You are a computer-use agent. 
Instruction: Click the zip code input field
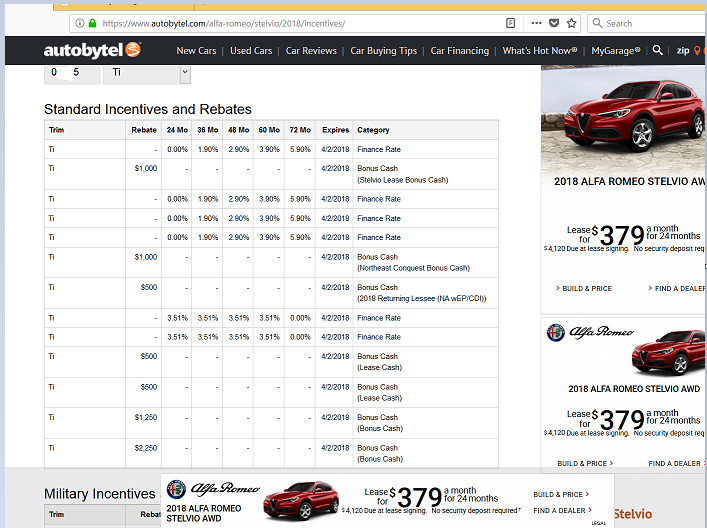[x=72, y=73]
